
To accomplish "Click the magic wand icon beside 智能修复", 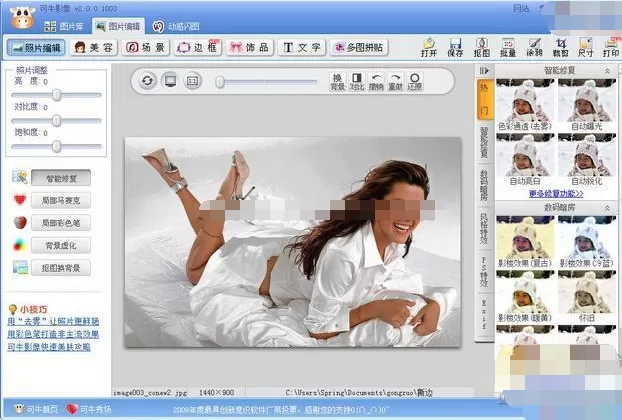I will [x=20, y=177].
